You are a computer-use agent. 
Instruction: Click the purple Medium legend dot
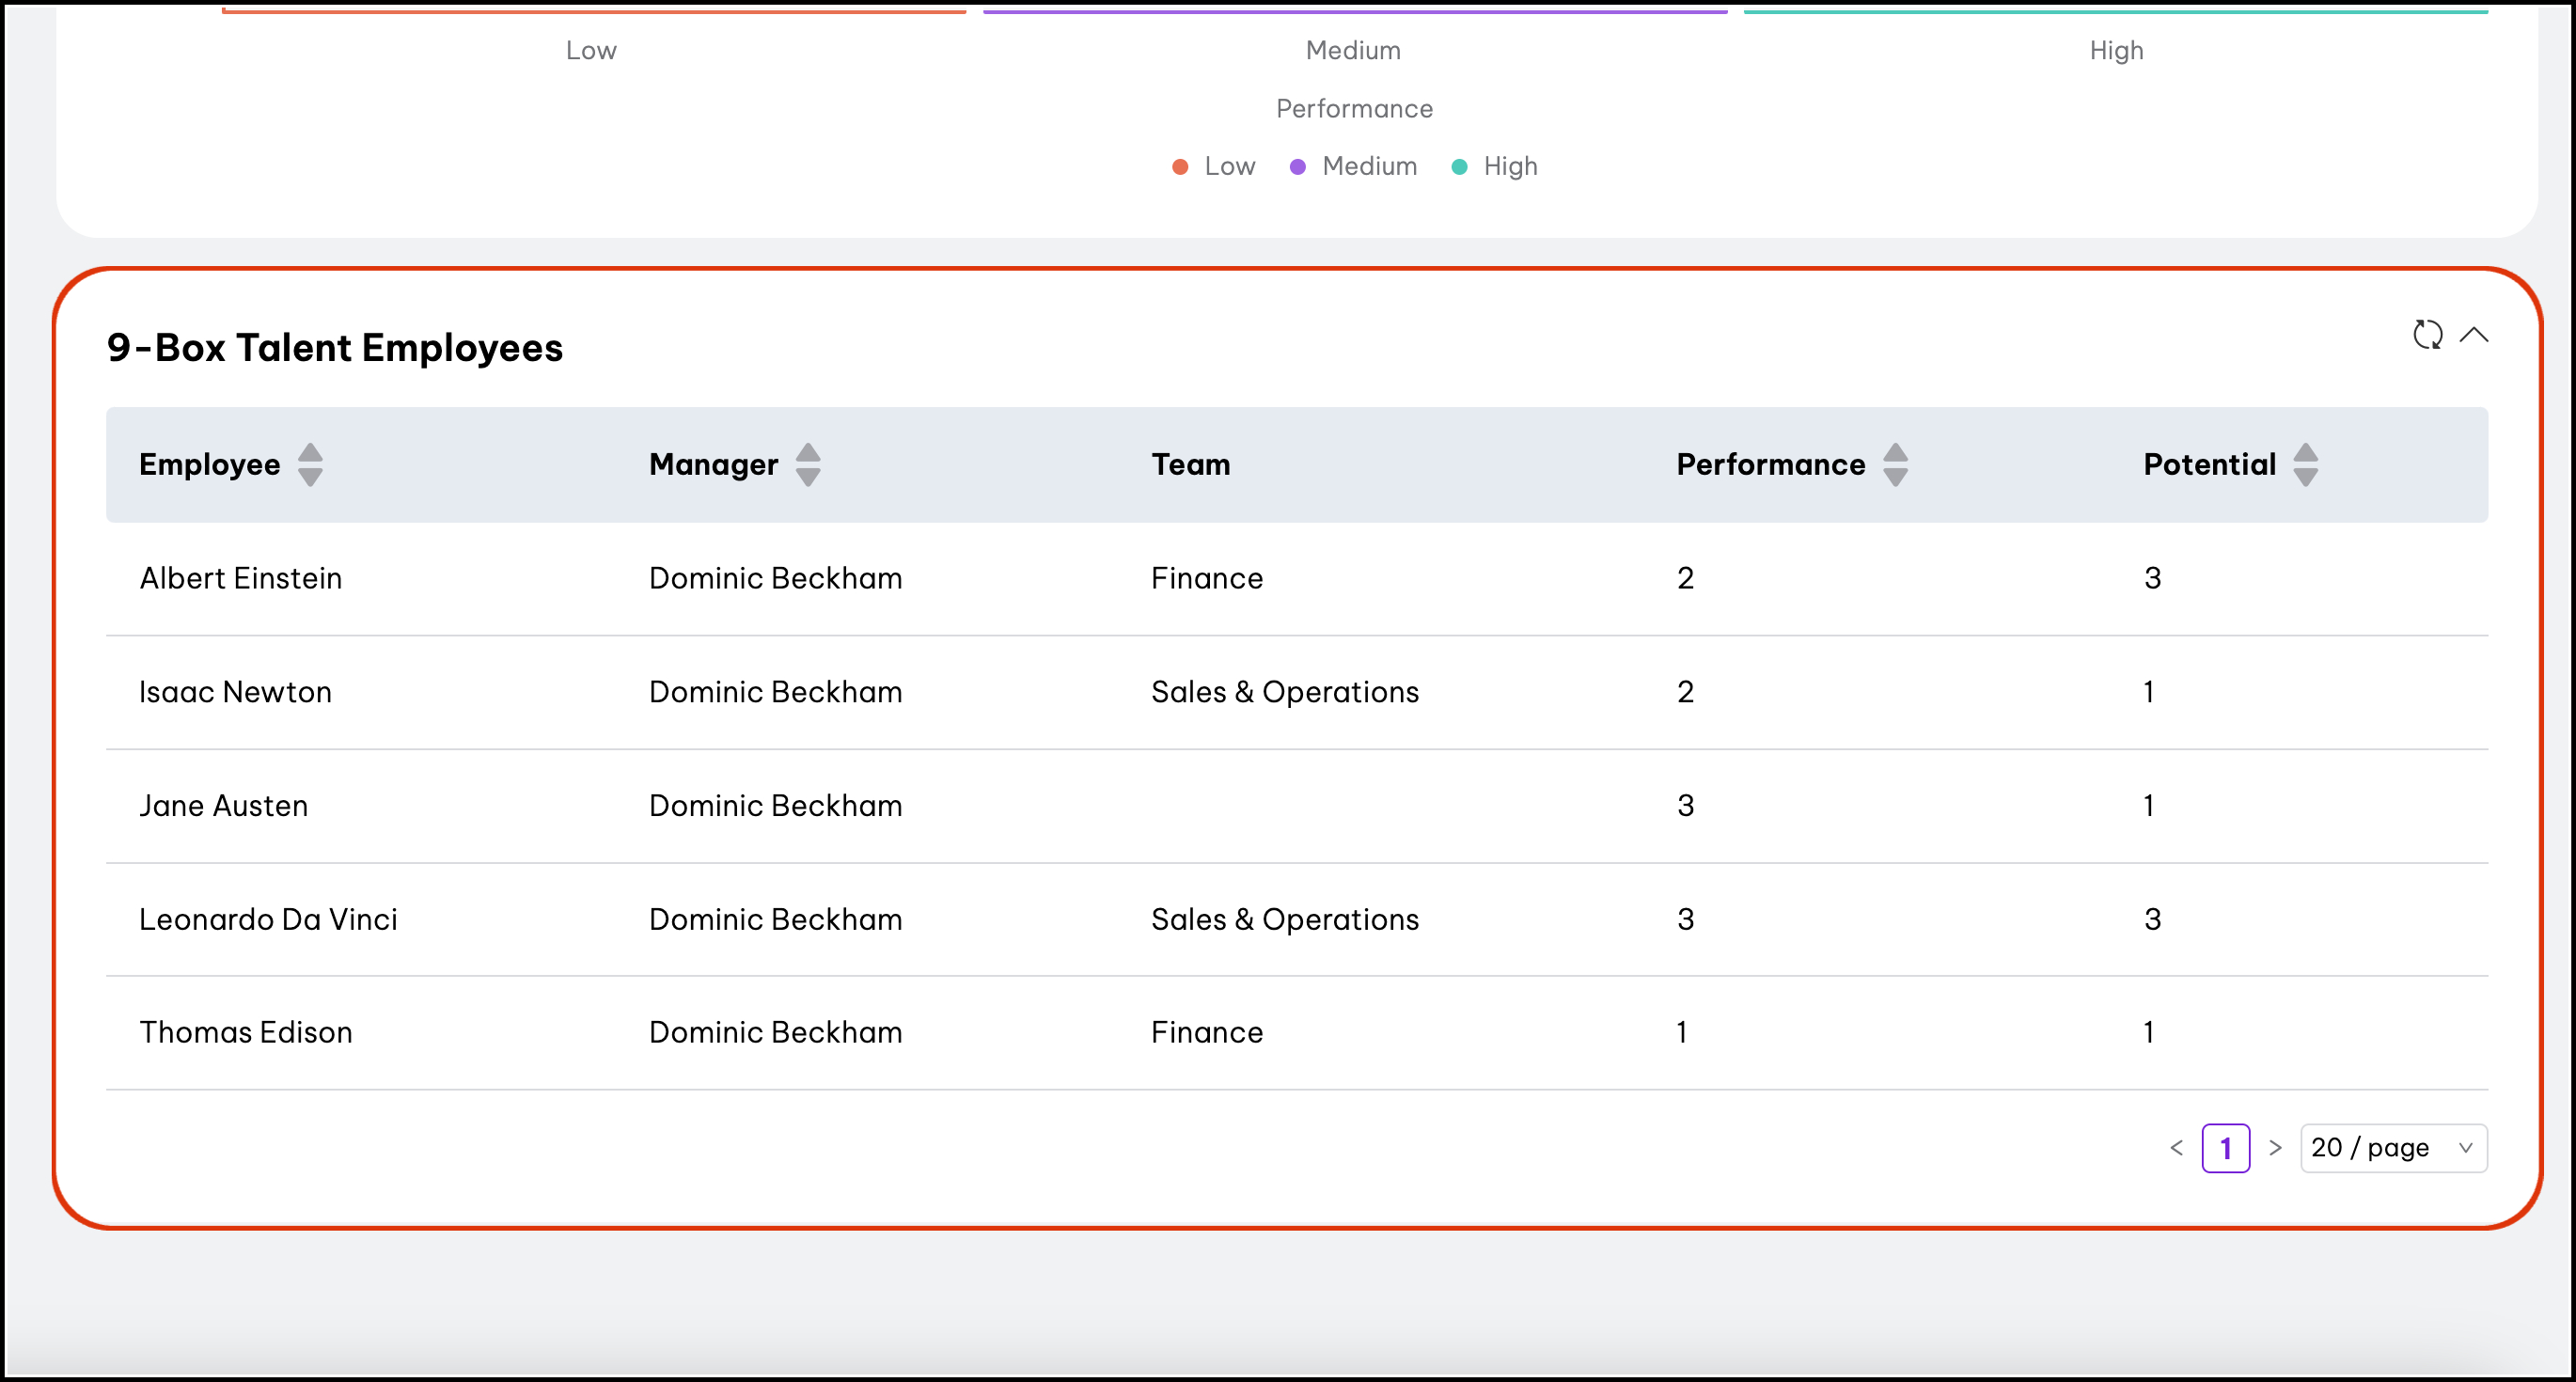click(1297, 167)
